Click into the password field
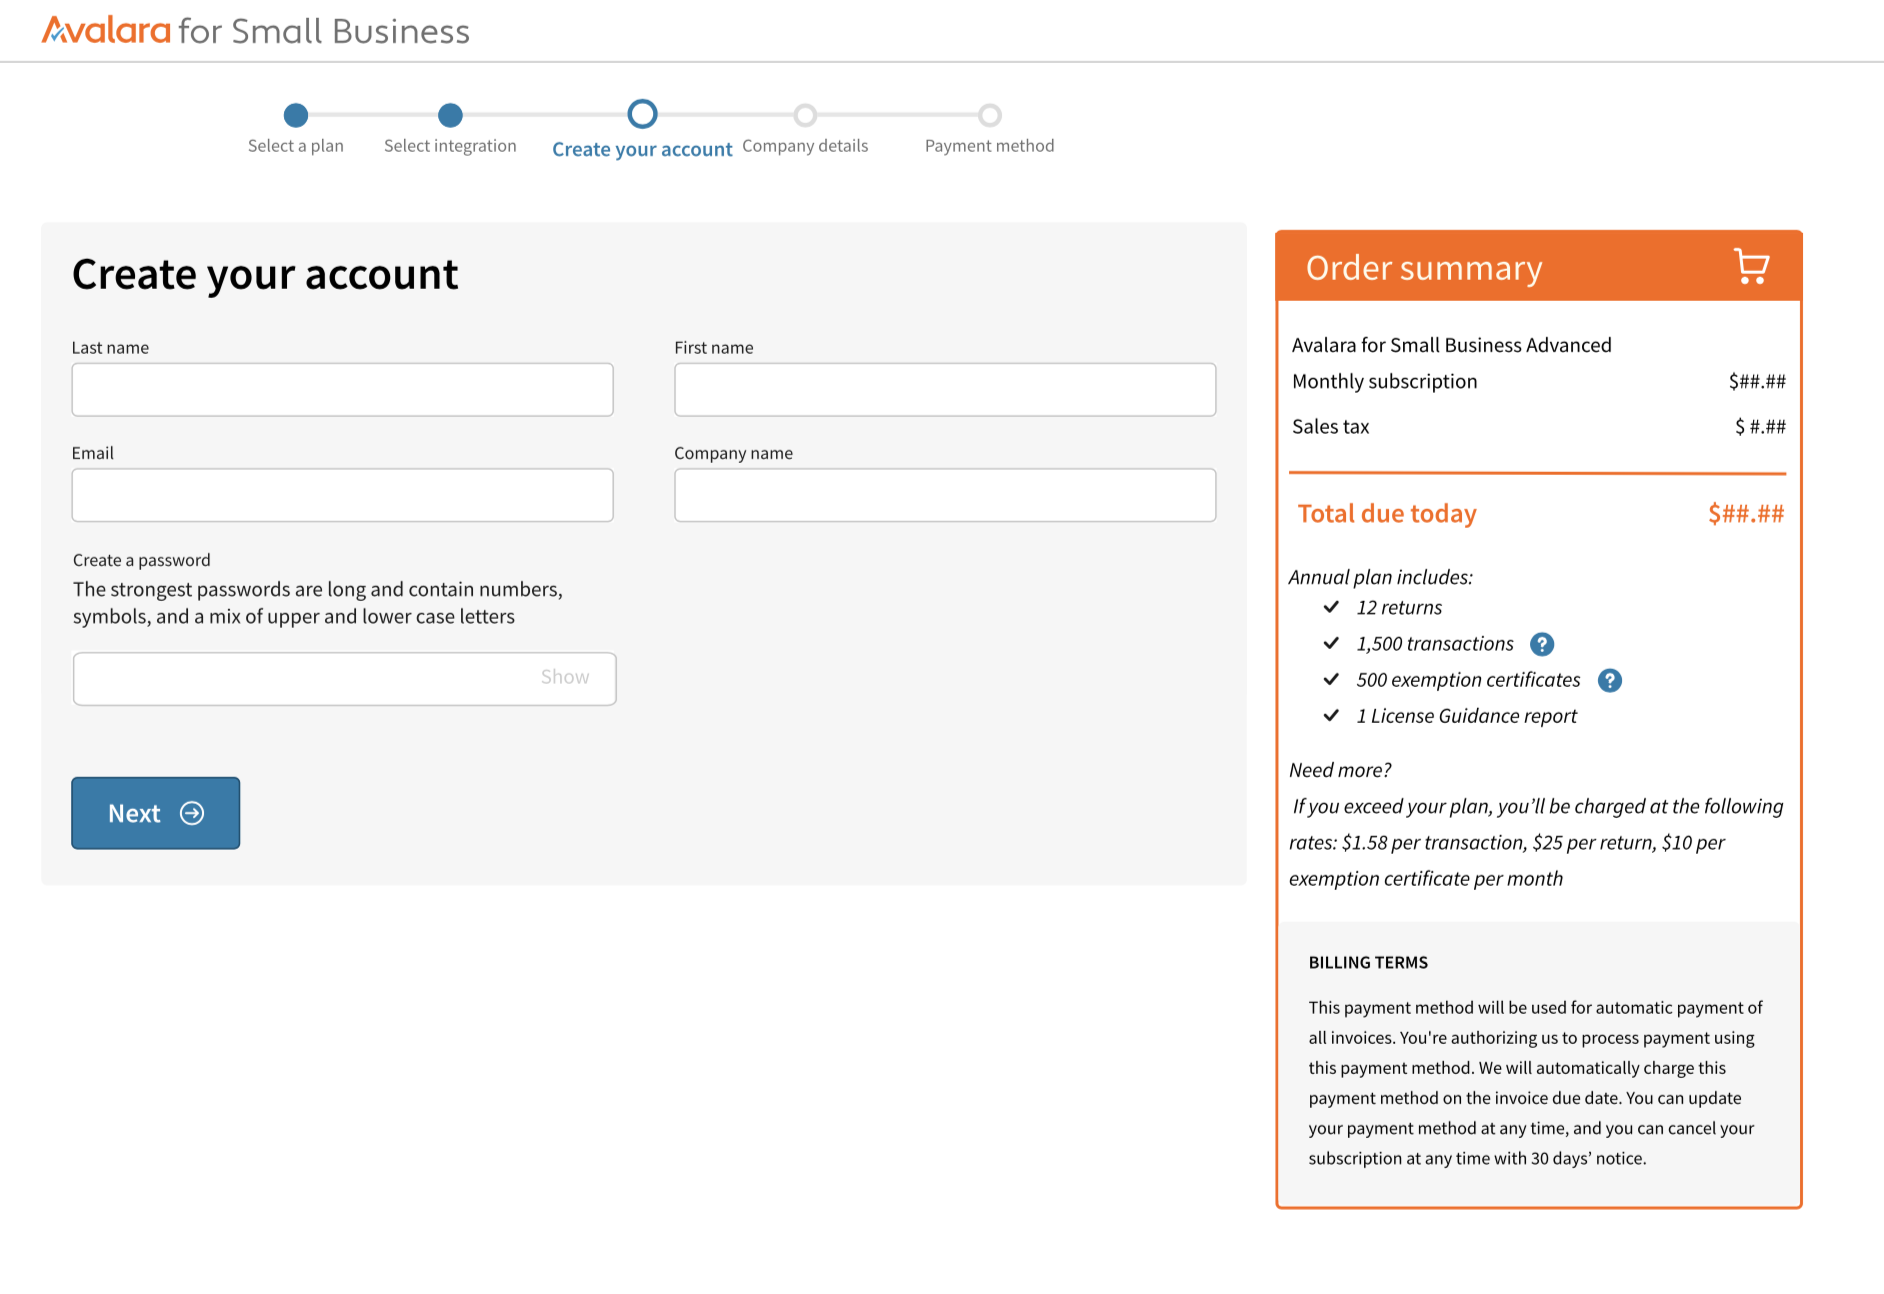The width and height of the screenshot is (1884, 1294). [x=345, y=679]
